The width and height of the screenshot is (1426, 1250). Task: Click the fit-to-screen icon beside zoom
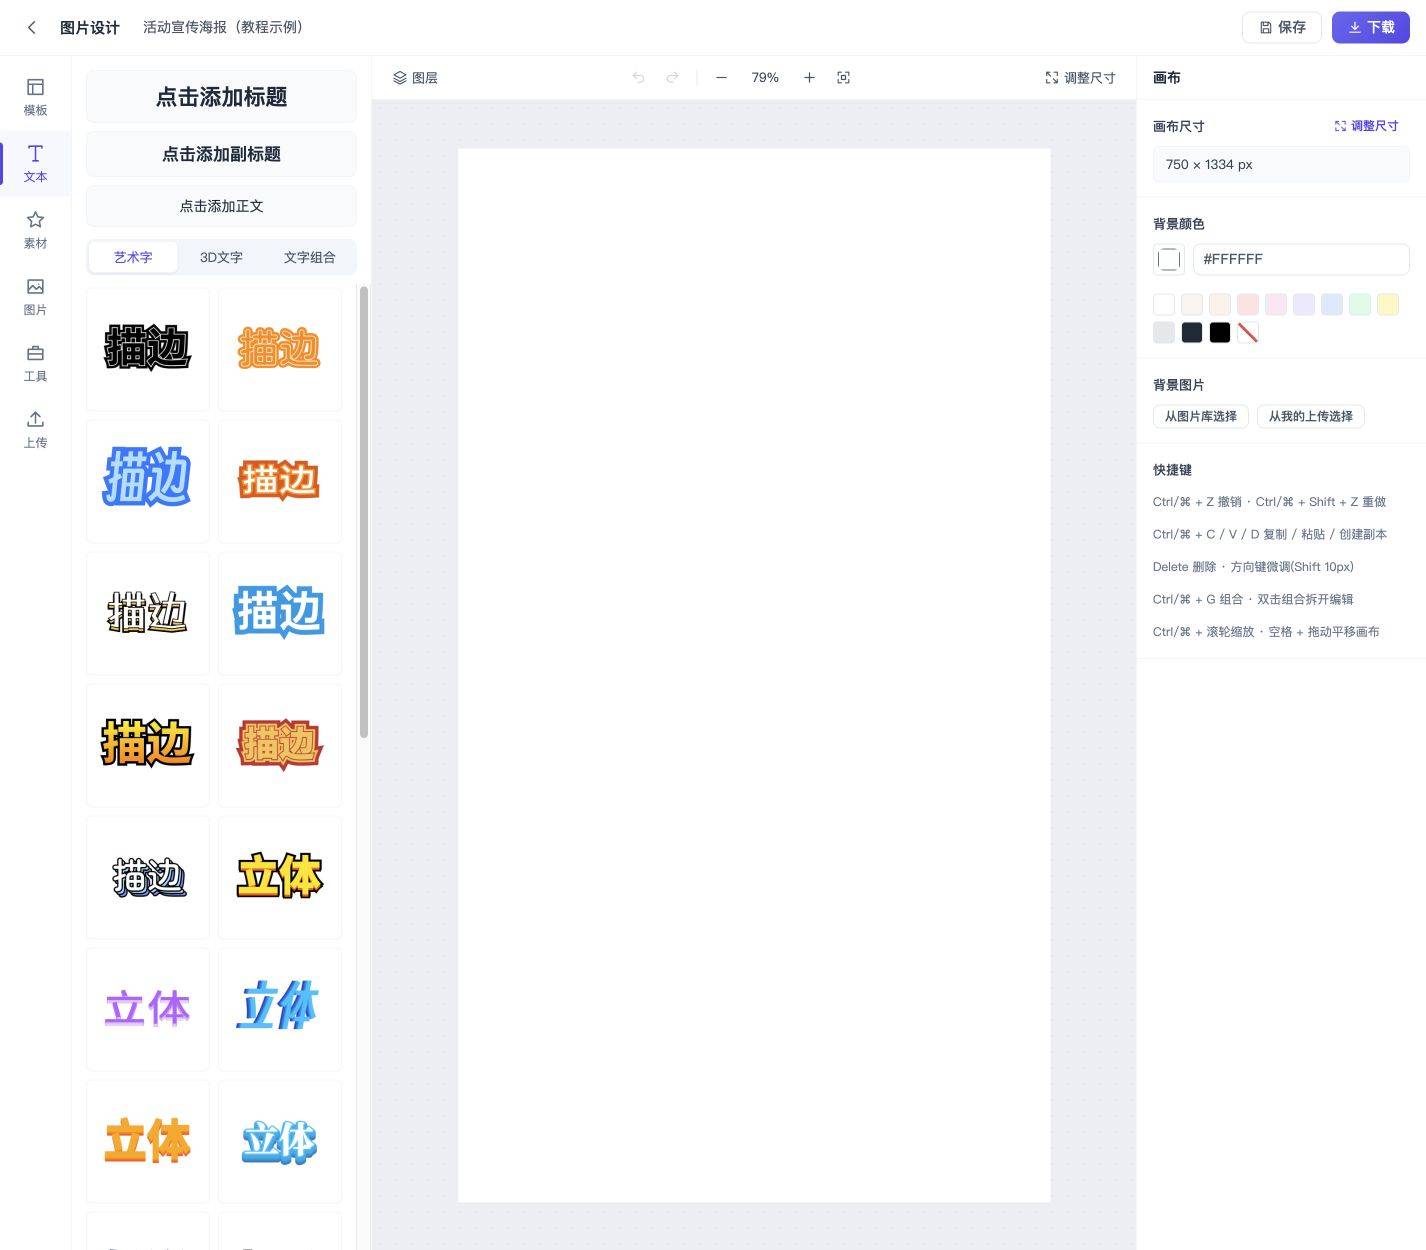coord(843,78)
